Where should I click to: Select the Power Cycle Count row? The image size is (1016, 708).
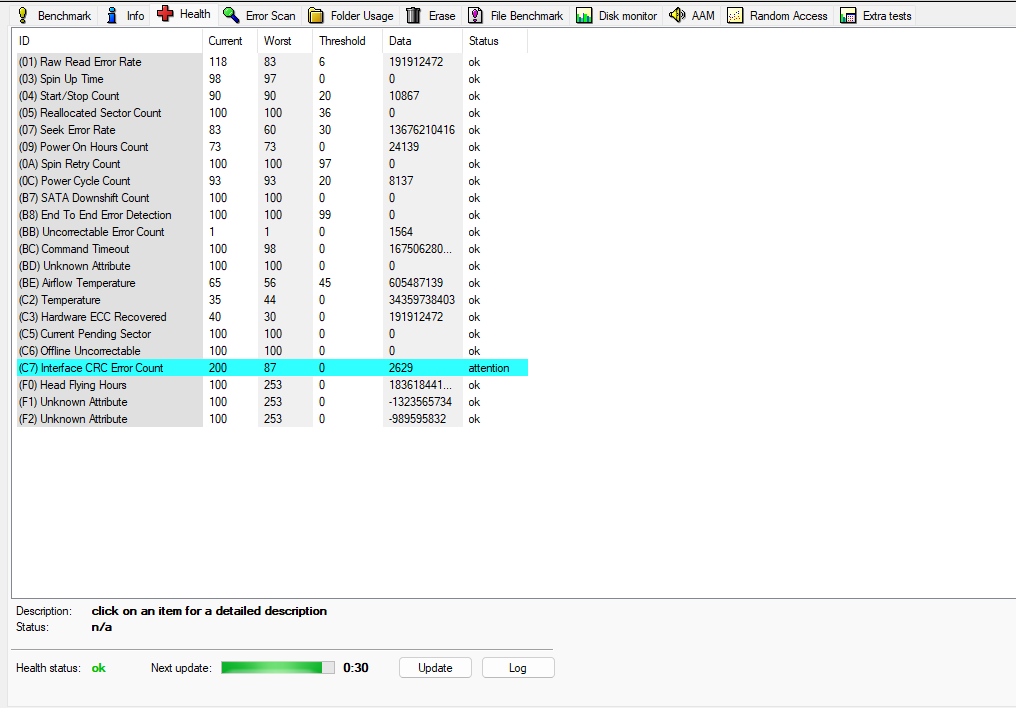272,181
